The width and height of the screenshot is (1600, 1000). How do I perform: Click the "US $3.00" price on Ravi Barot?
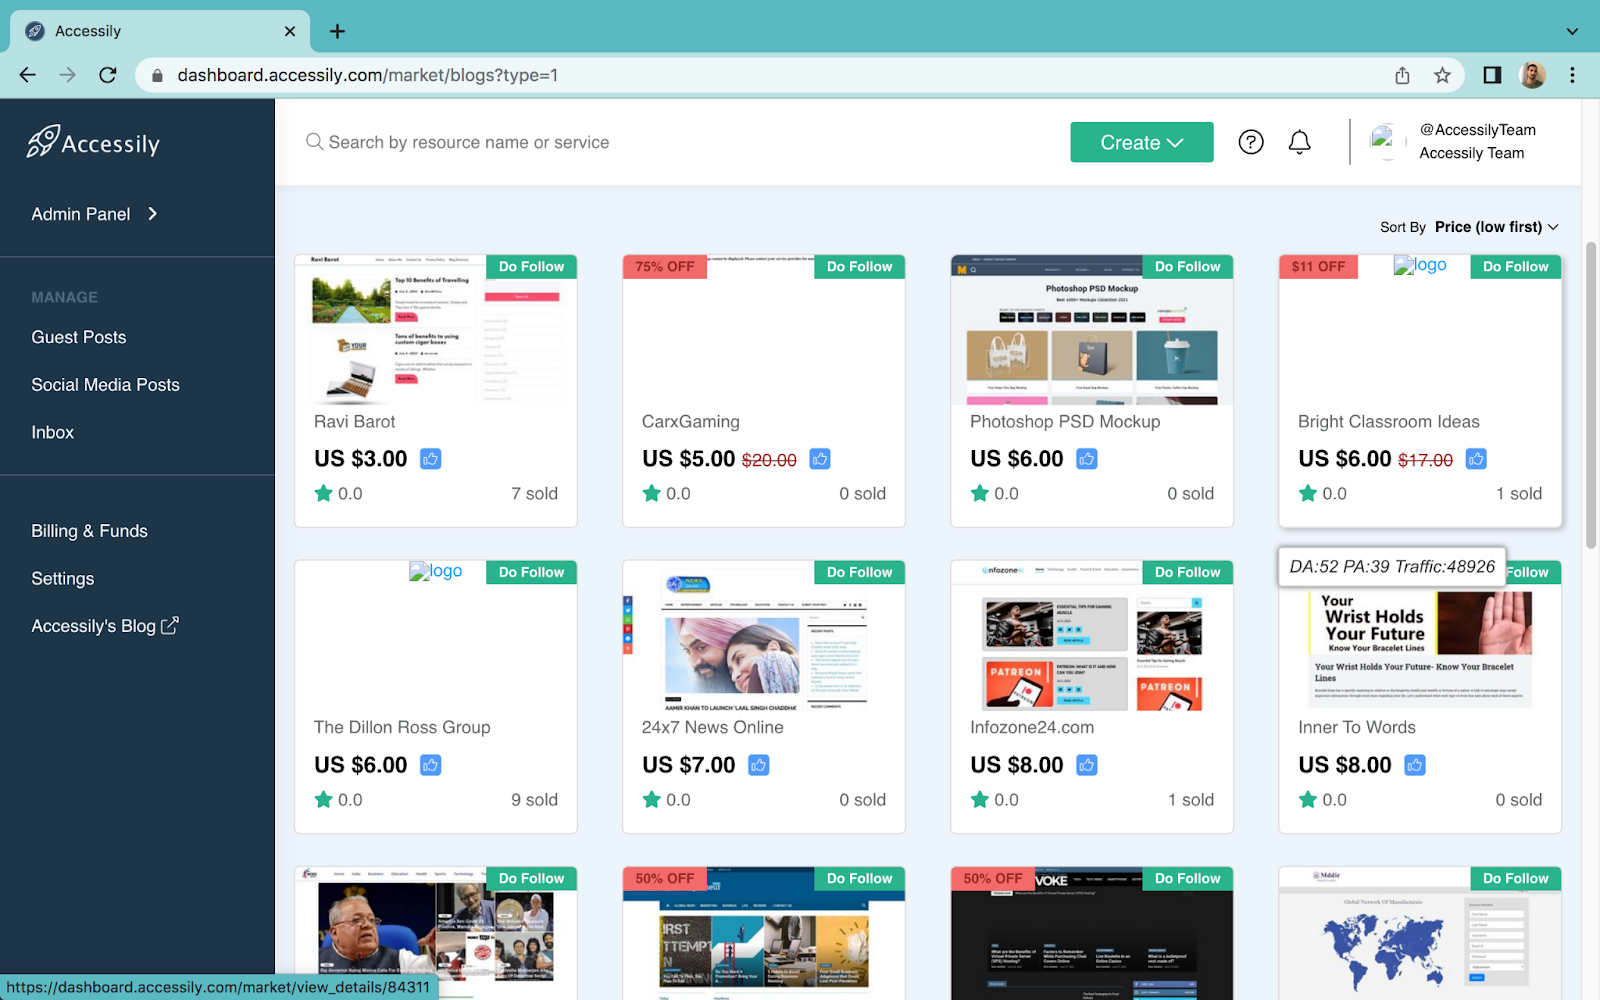[361, 459]
